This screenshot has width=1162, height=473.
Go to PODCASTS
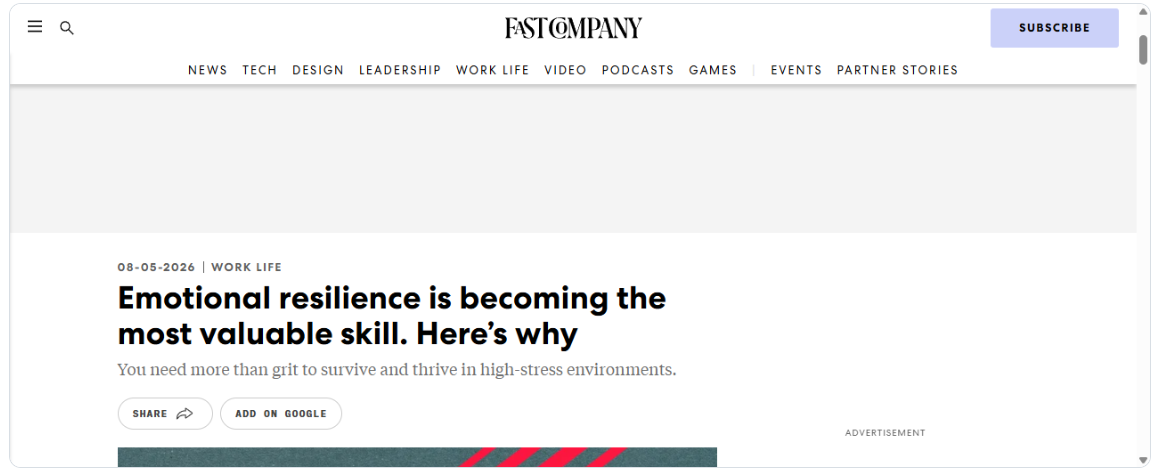(x=638, y=70)
